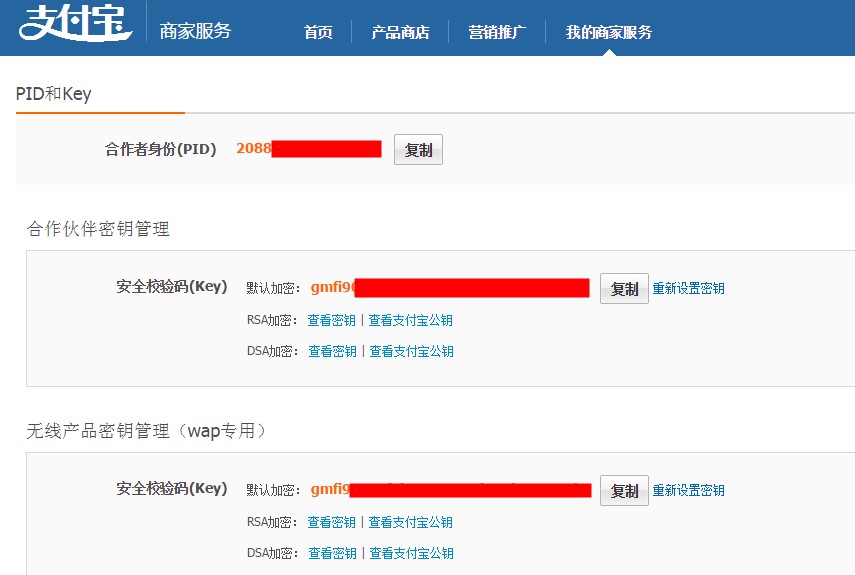Select the PID value starting 2088
855x575 pixels.
[x=309, y=148]
